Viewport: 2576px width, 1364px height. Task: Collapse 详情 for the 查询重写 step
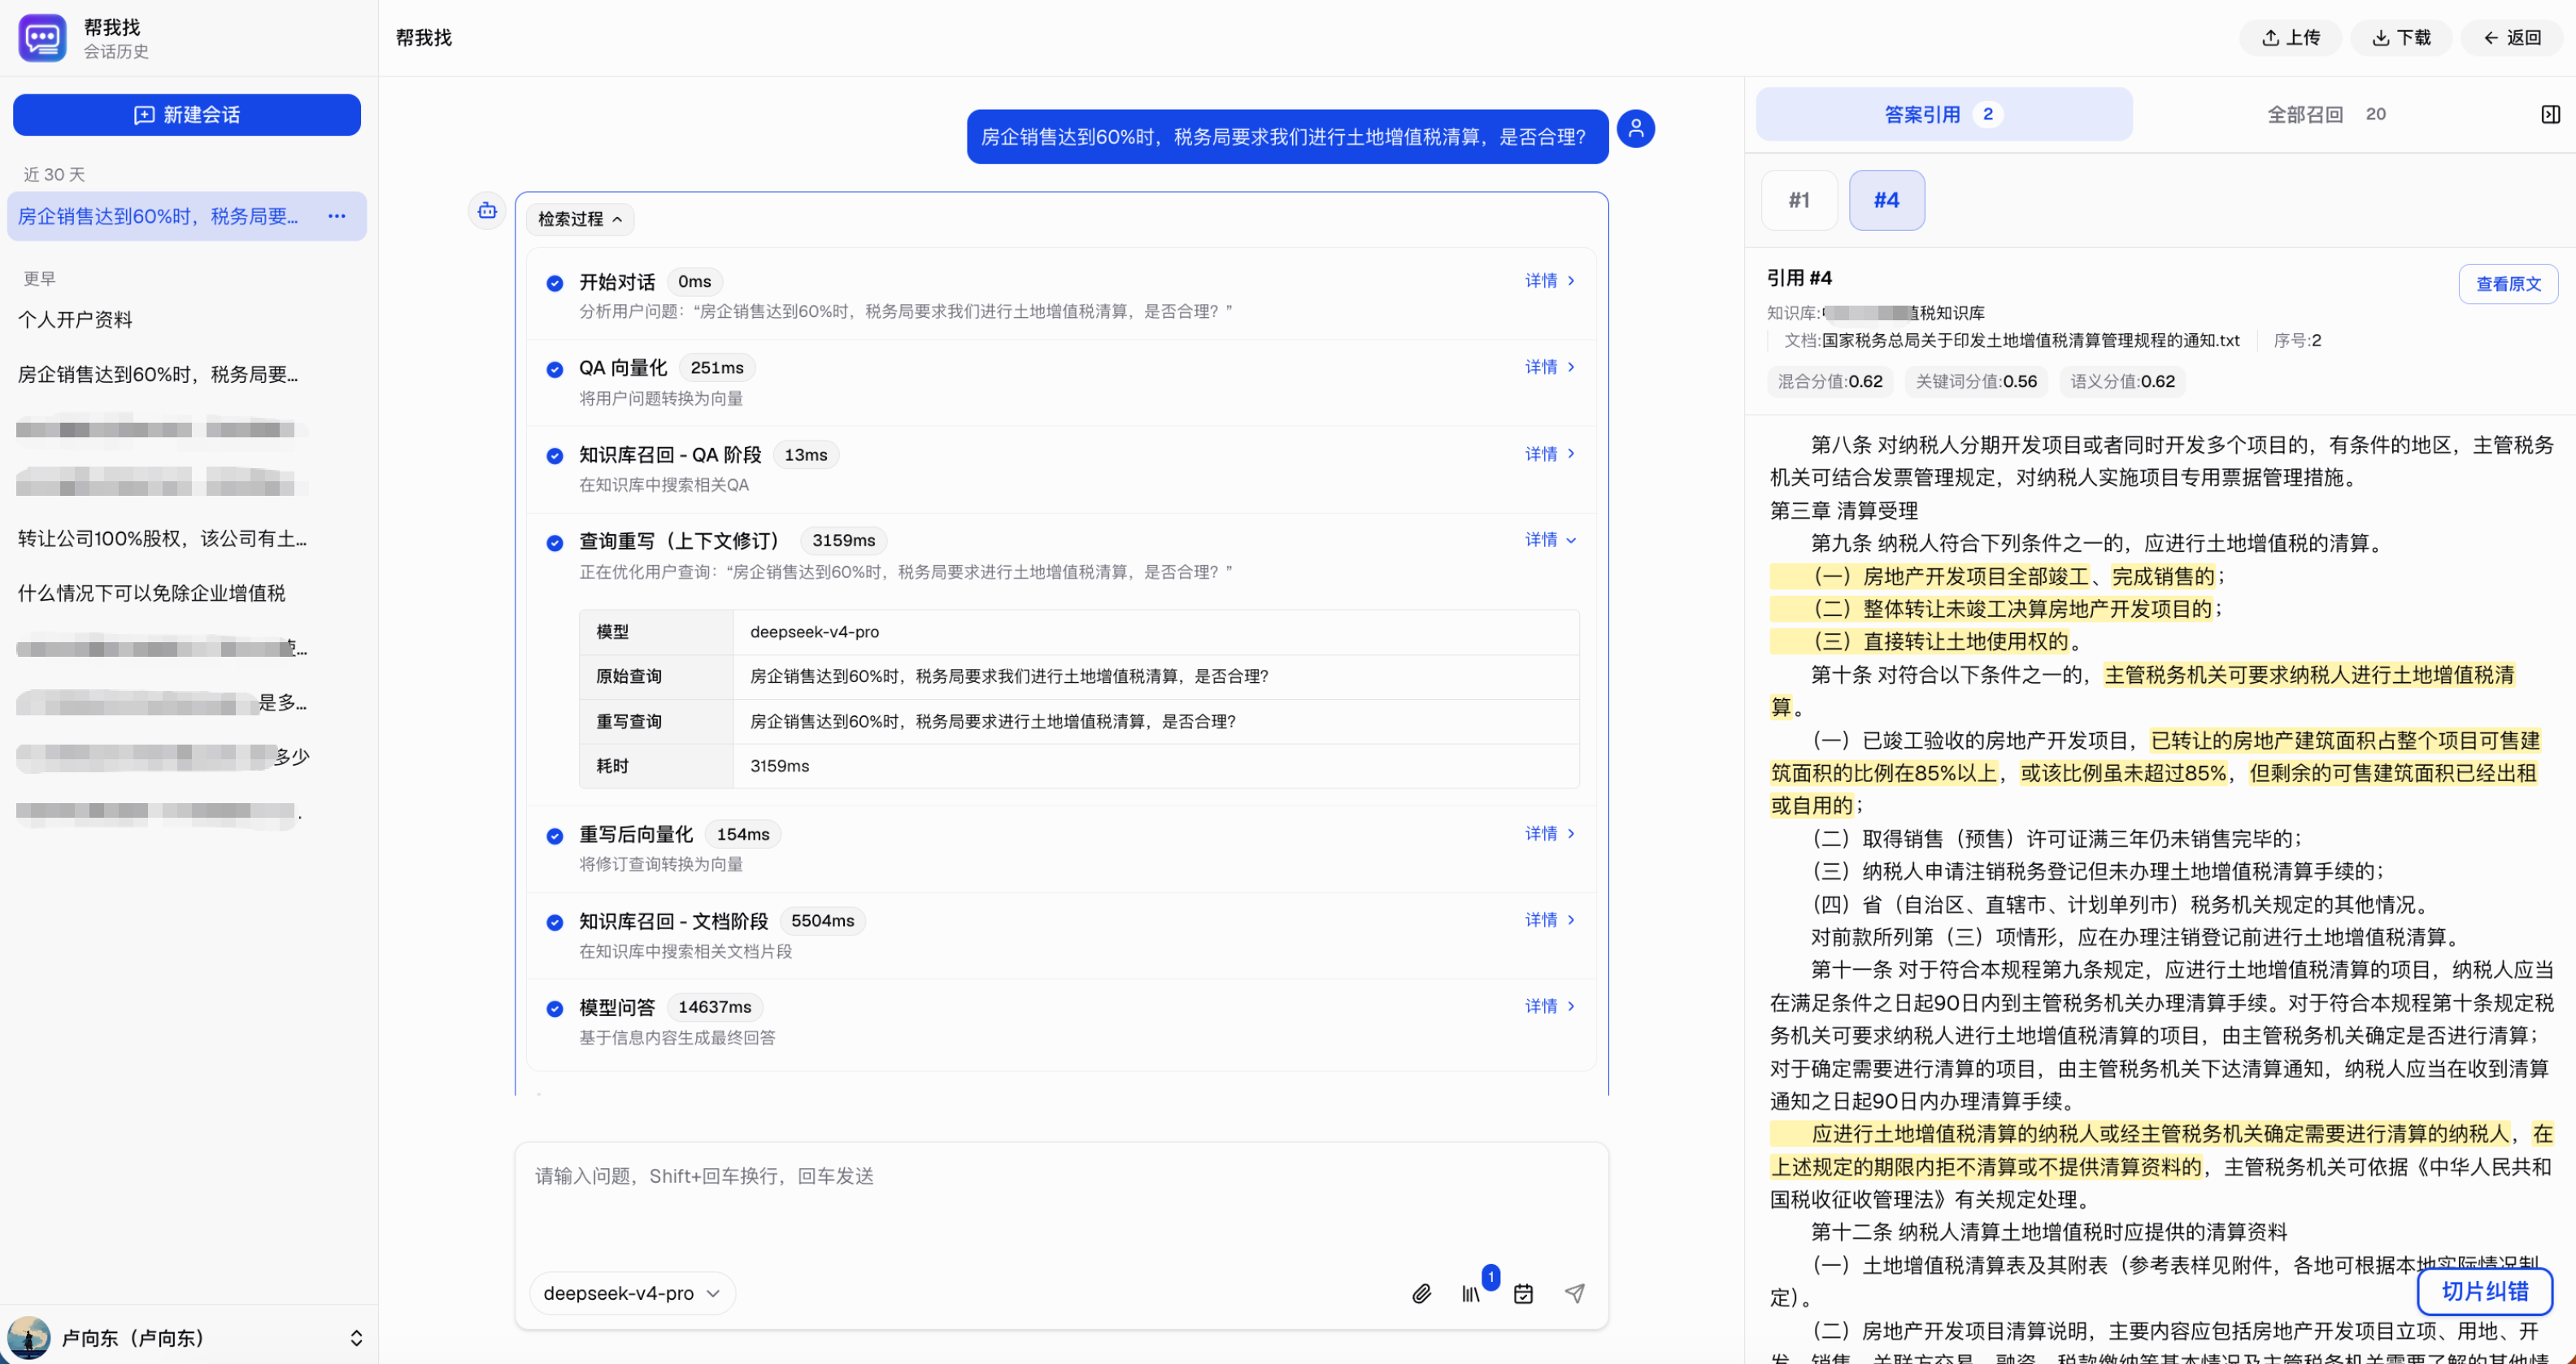point(1550,540)
